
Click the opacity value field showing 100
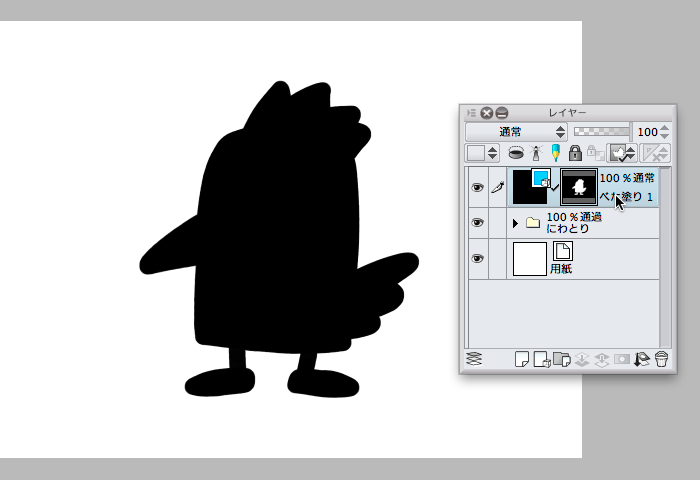[x=646, y=132]
